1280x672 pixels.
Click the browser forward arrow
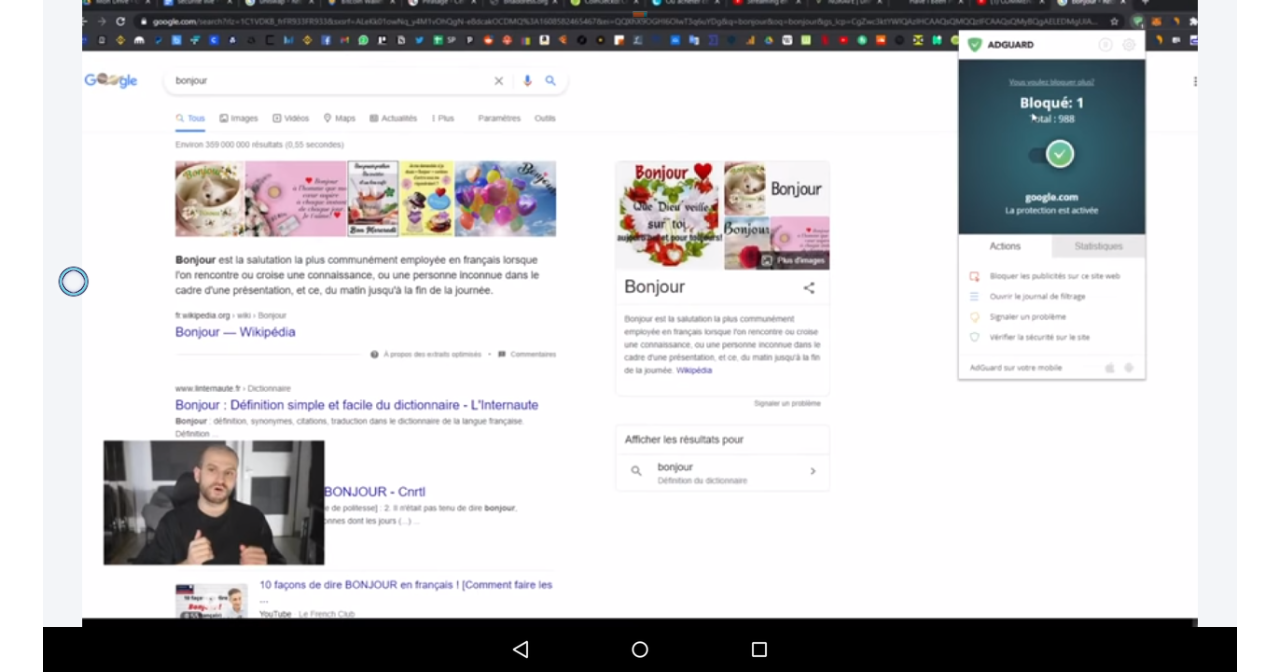pos(101,21)
